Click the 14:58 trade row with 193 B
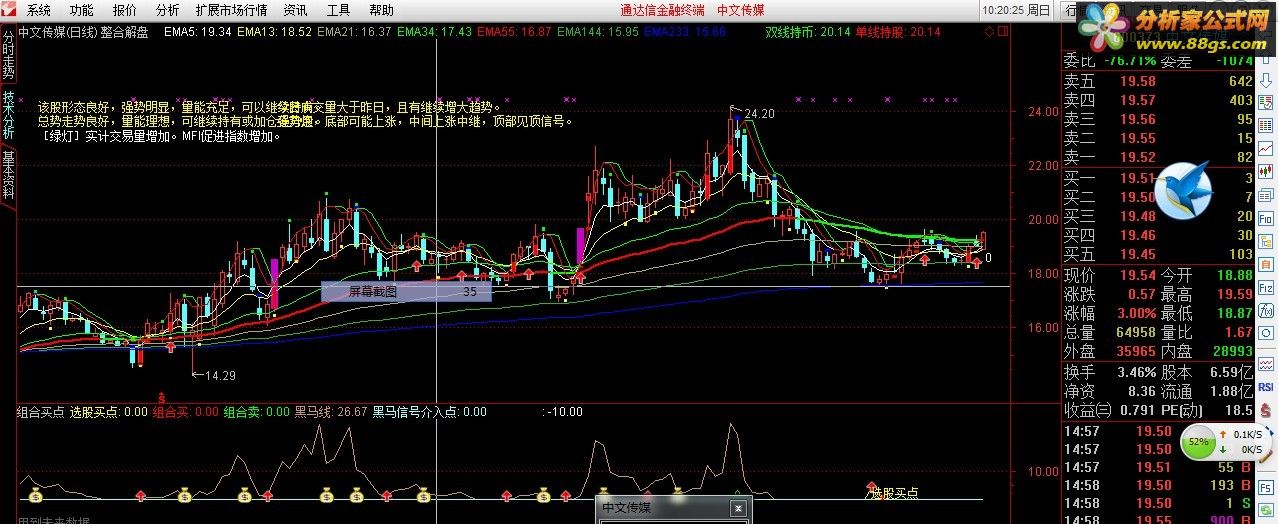 (1158, 485)
